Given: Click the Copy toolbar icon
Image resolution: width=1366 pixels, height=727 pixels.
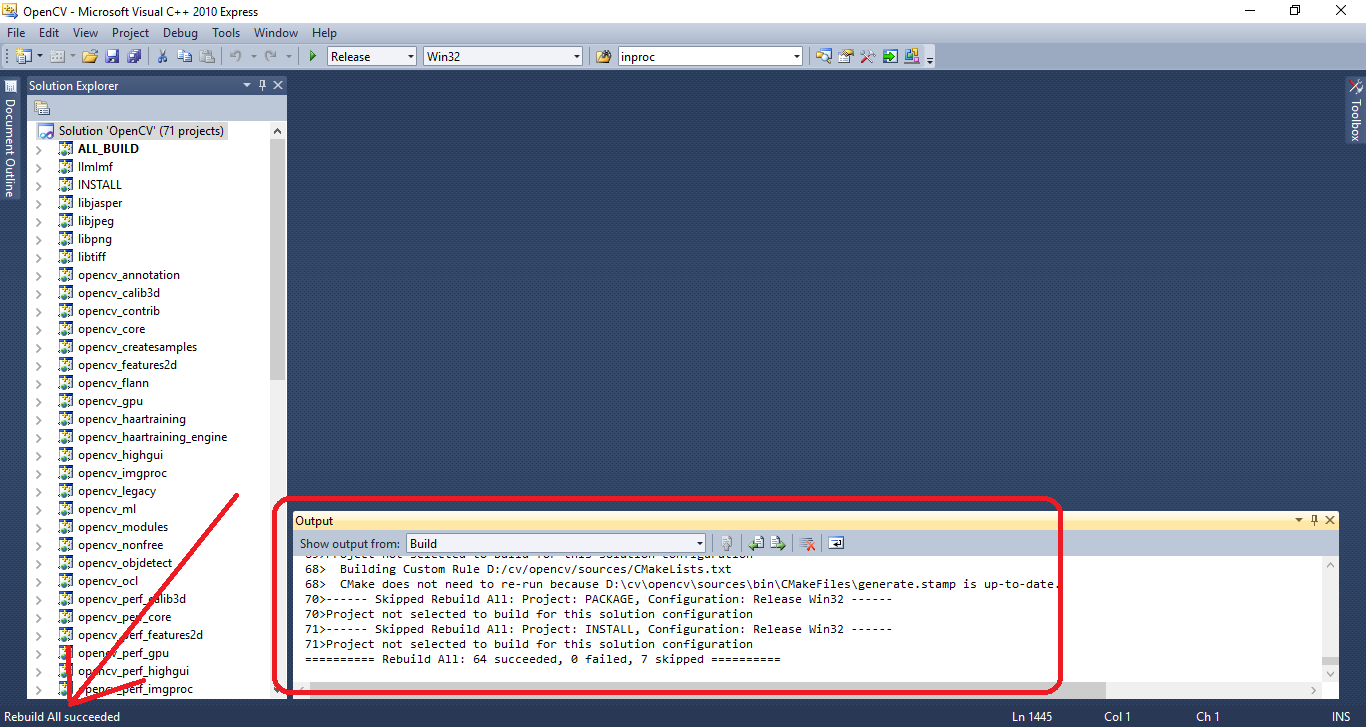Looking at the screenshot, I should (185, 56).
